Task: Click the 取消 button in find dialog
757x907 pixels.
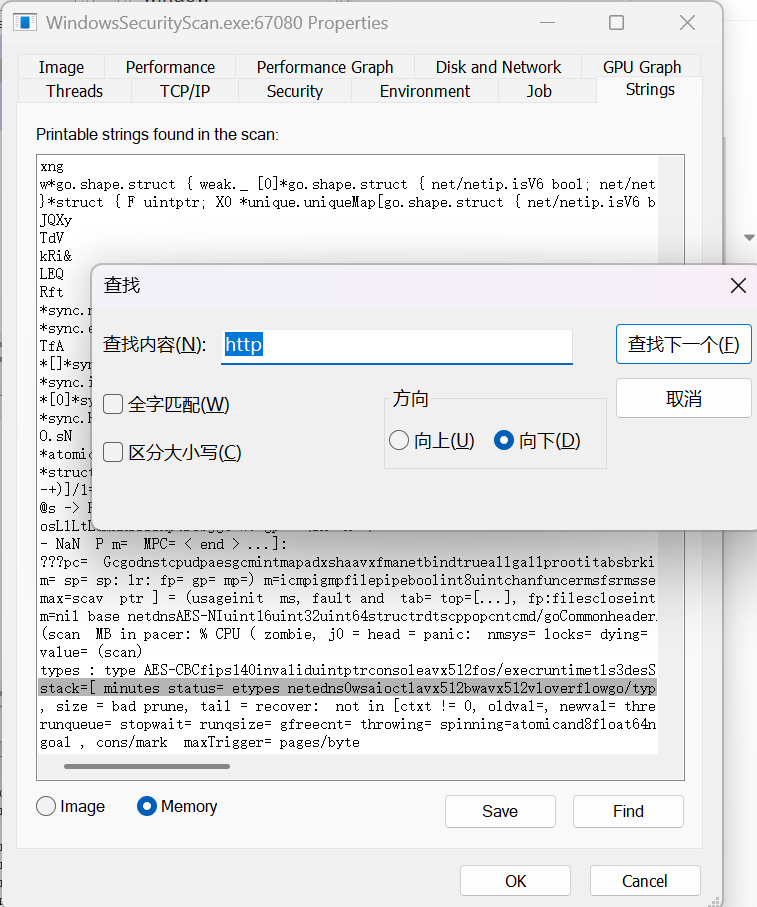Action: click(684, 399)
